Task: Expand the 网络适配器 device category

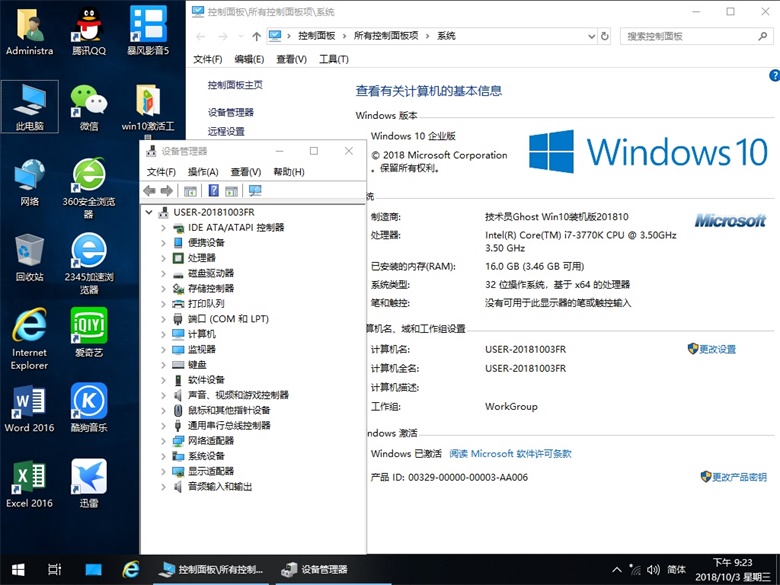Action: click(164, 441)
